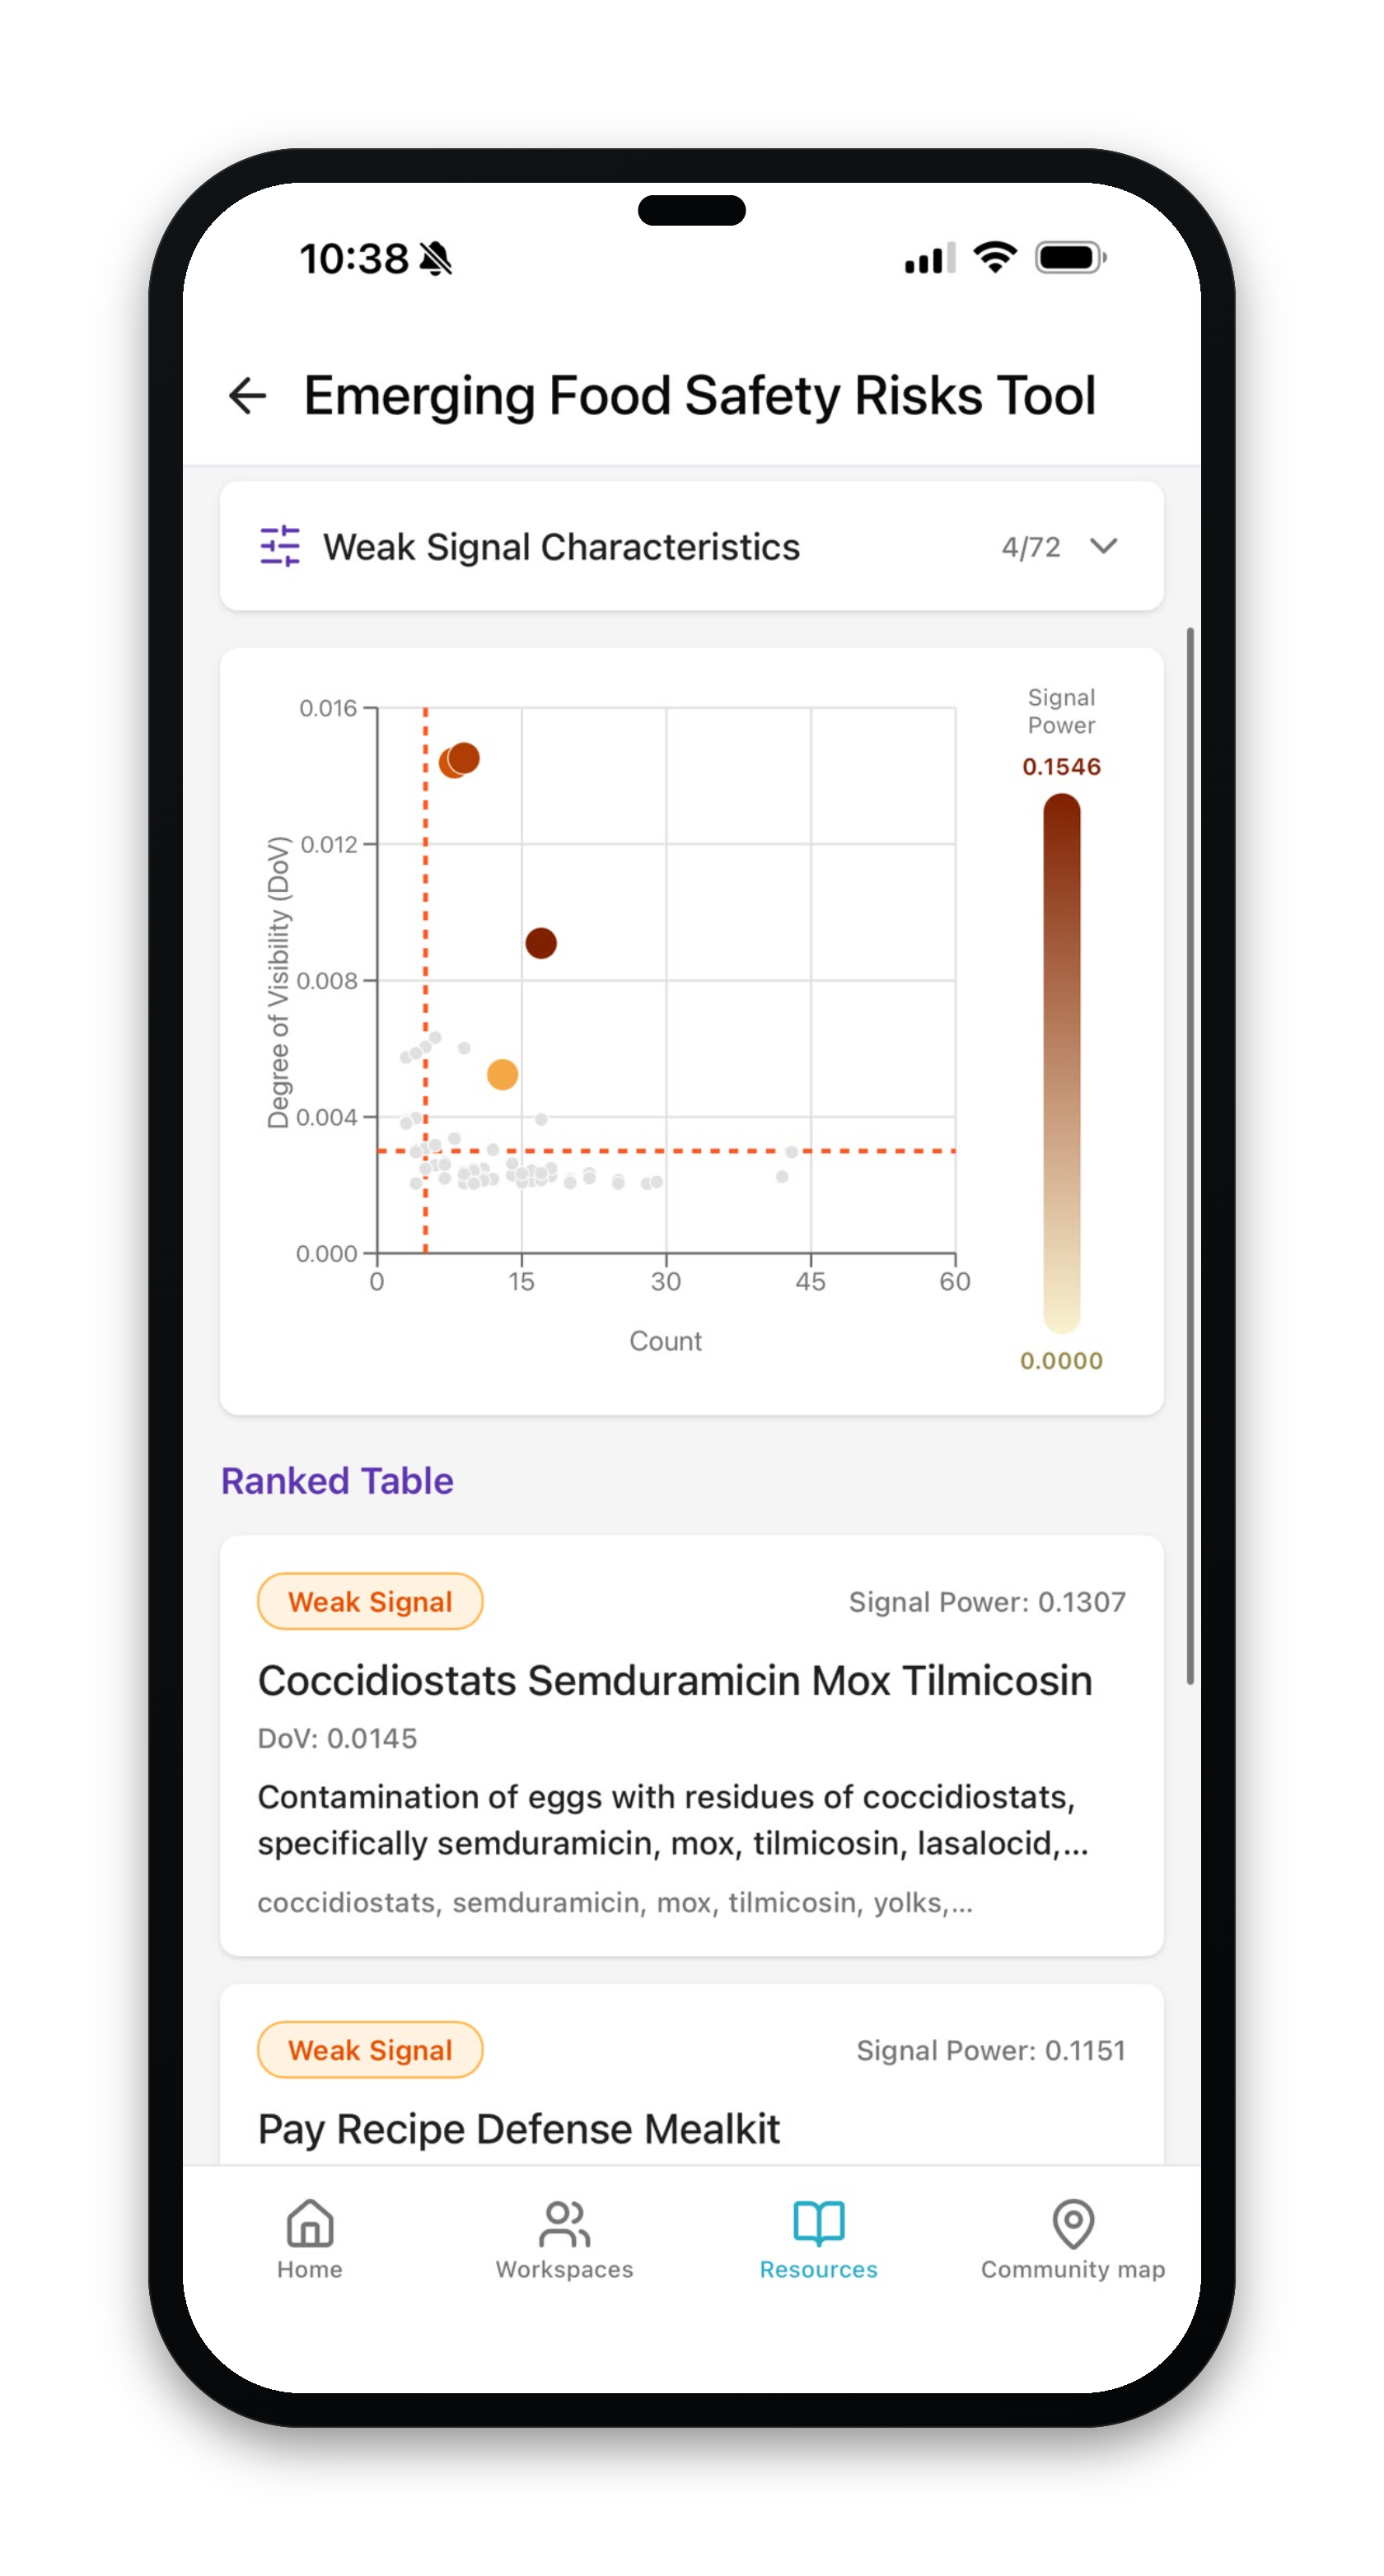
Task: Expand the Weak Signal Characteristics chevron
Action: click(1103, 546)
